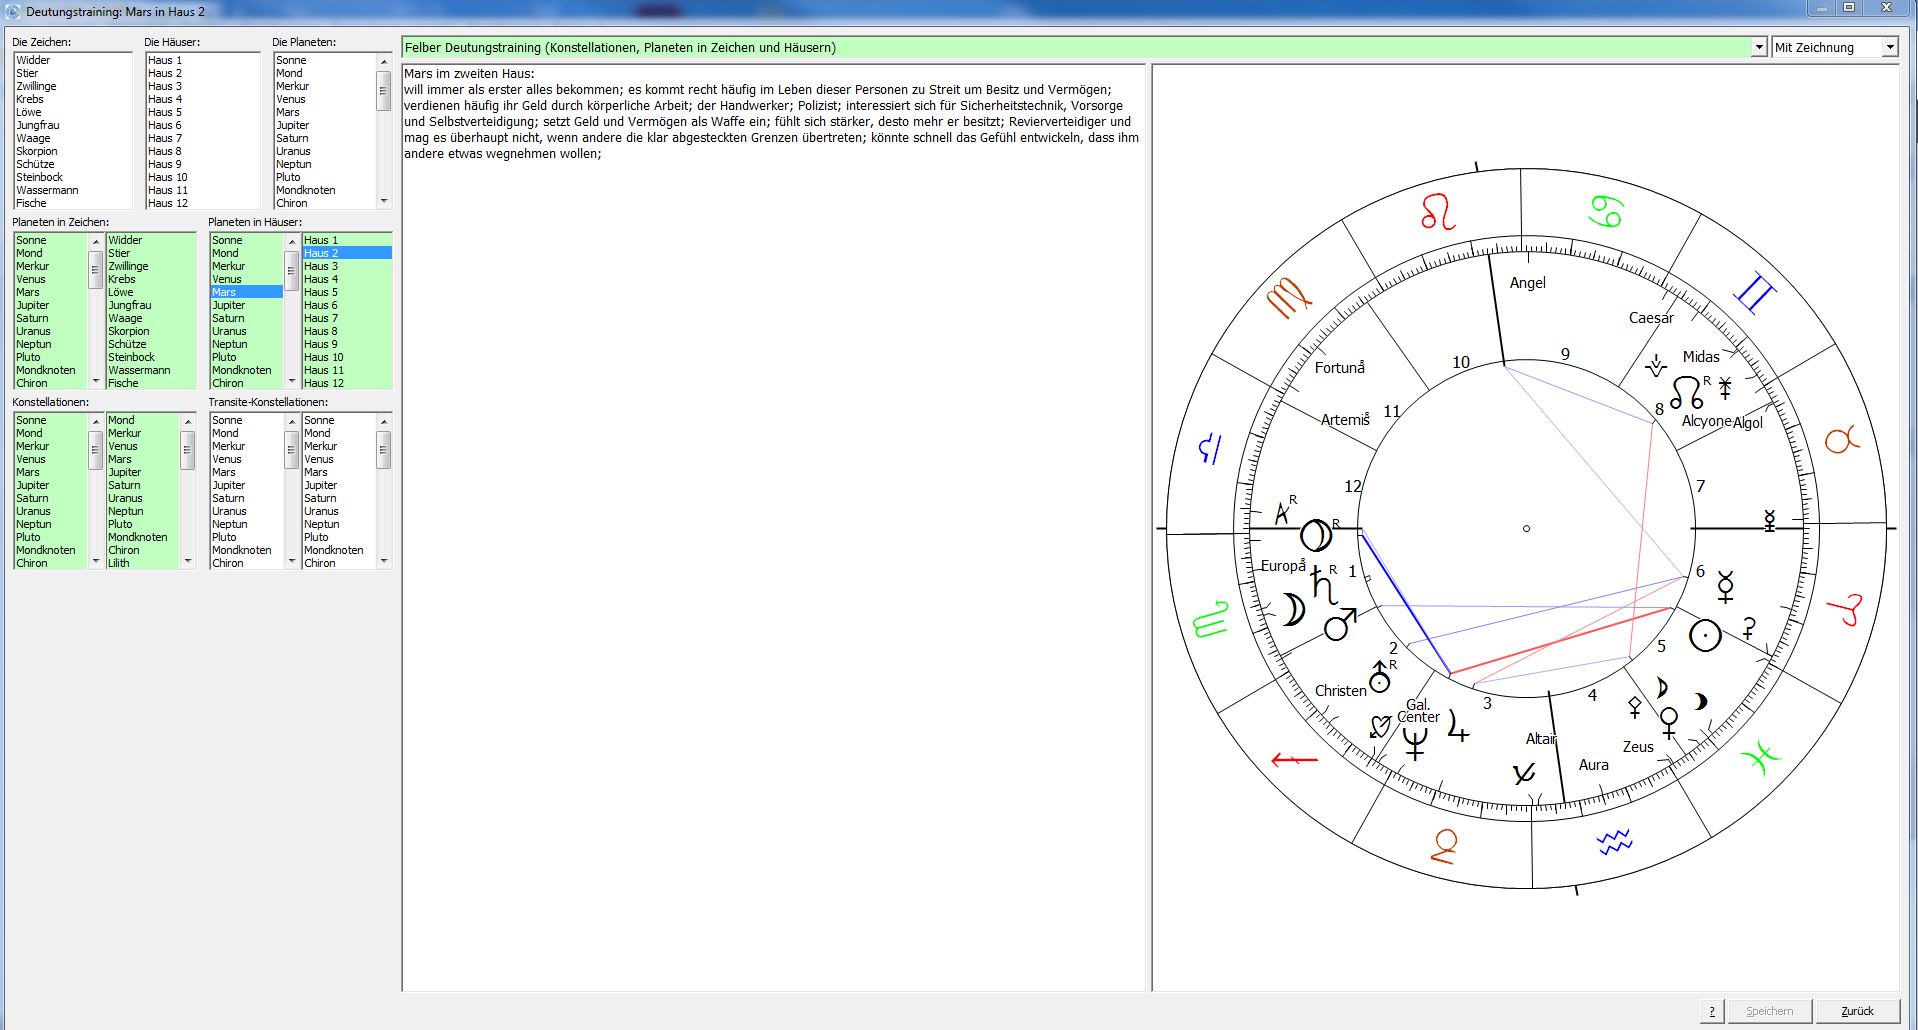Select highlighted Haus 2 in Planeten in Häuser
Image resolution: width=1918 pixels, height=1030 pixels.
pyautogui.click(x=346, y=253)
